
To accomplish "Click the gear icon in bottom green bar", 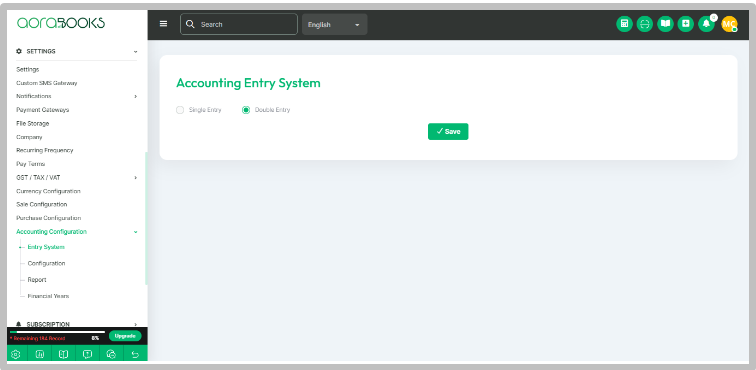I will [15, 354].
